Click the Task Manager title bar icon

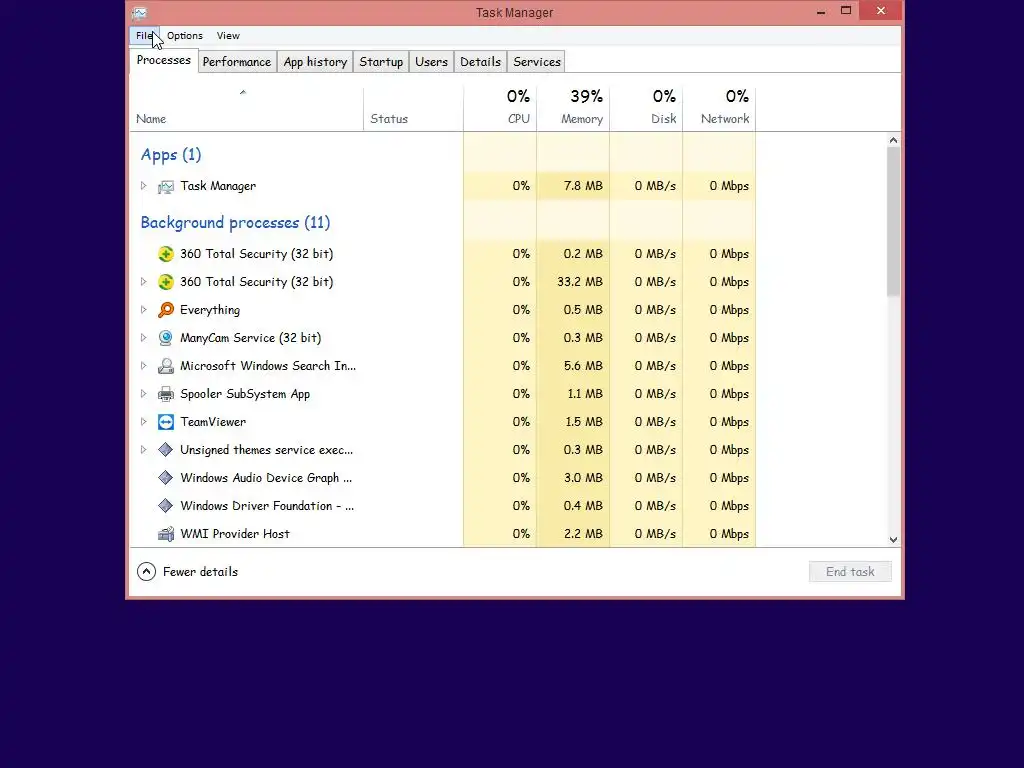click(x=139, y=12)
